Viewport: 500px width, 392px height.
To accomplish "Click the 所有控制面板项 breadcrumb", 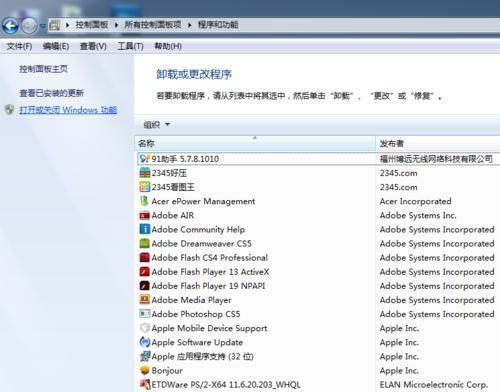I will coord(153,25).
